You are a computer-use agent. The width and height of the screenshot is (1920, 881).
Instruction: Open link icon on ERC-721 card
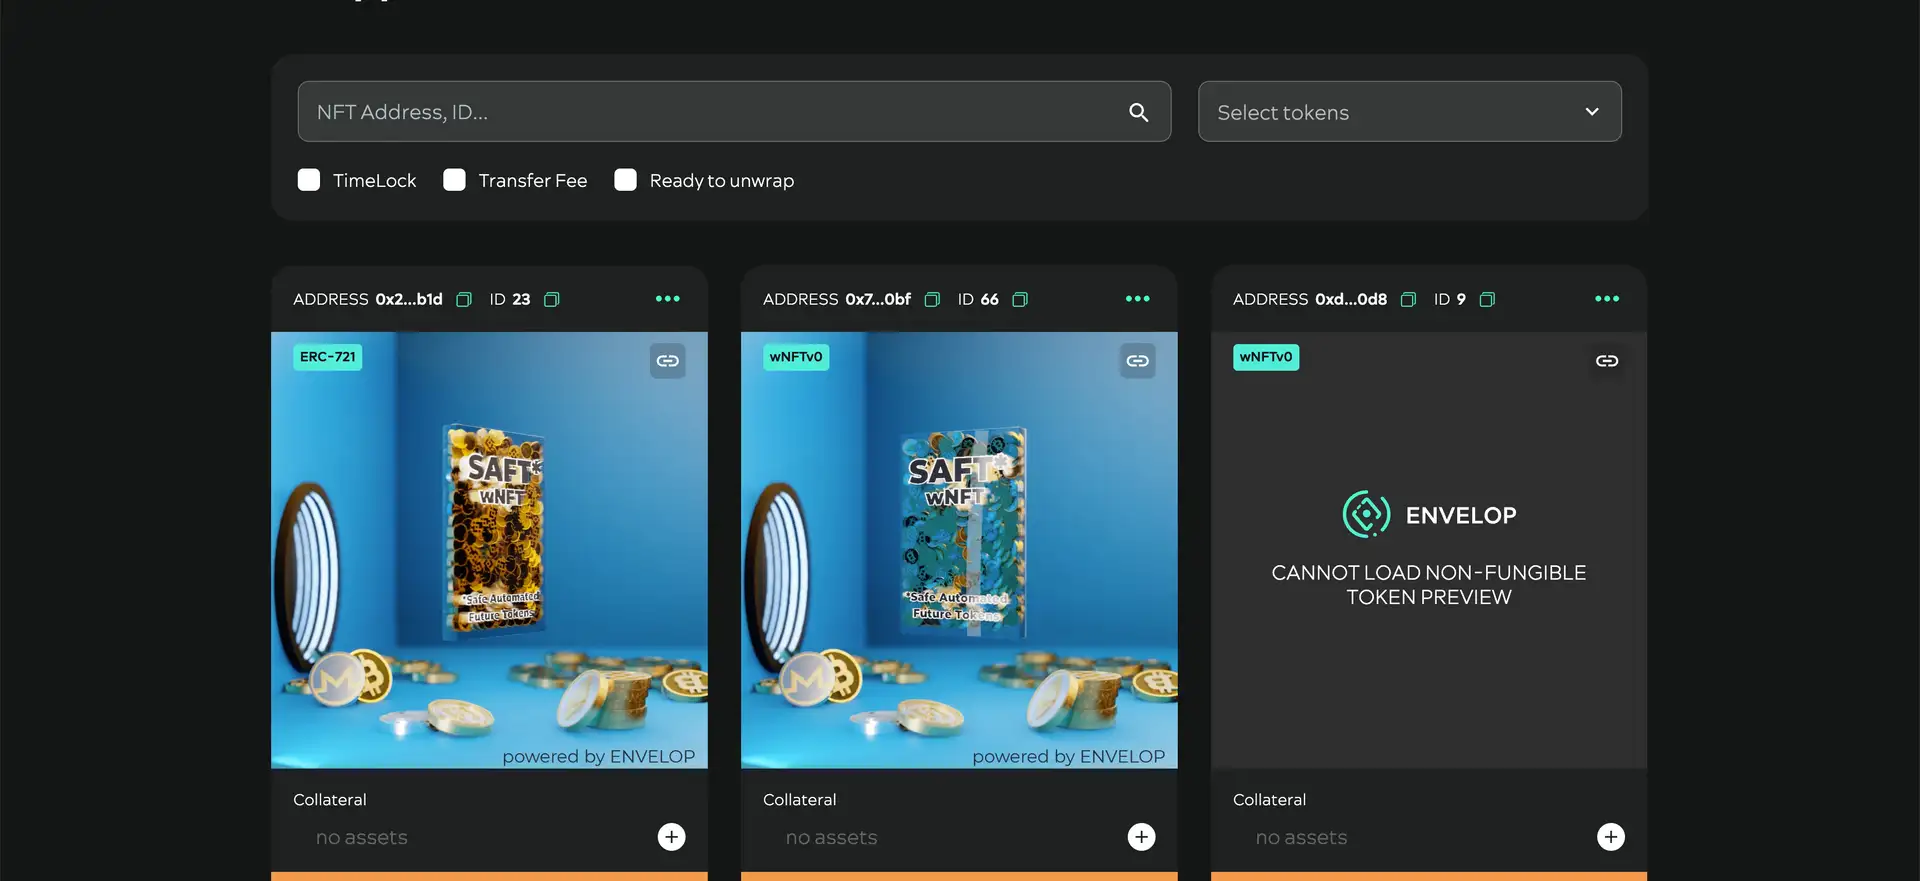[668, 361]
